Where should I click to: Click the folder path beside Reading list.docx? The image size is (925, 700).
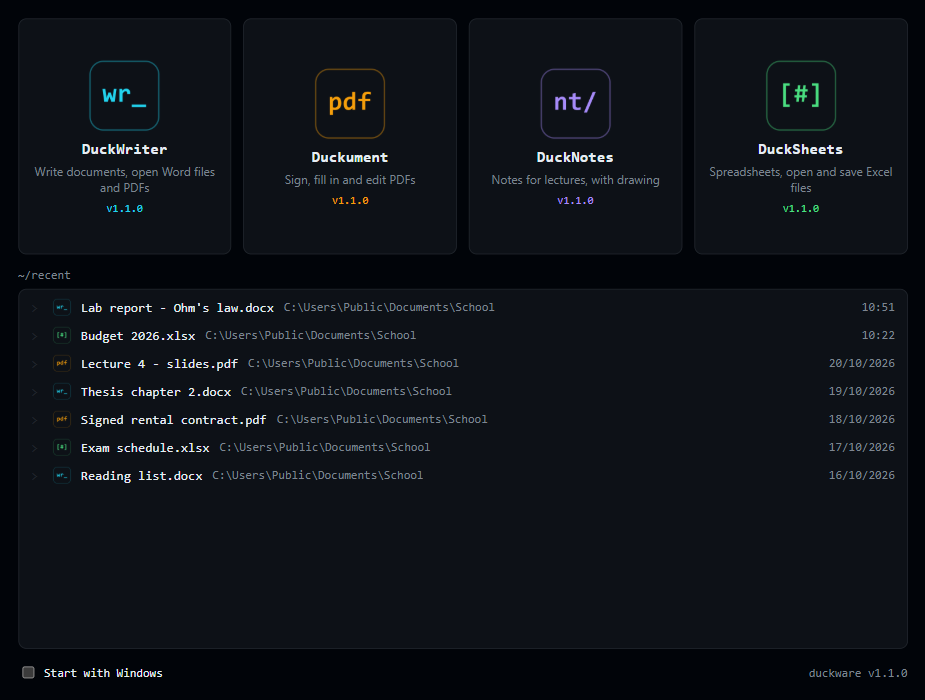pyautogui.click(x=317, y=475)
